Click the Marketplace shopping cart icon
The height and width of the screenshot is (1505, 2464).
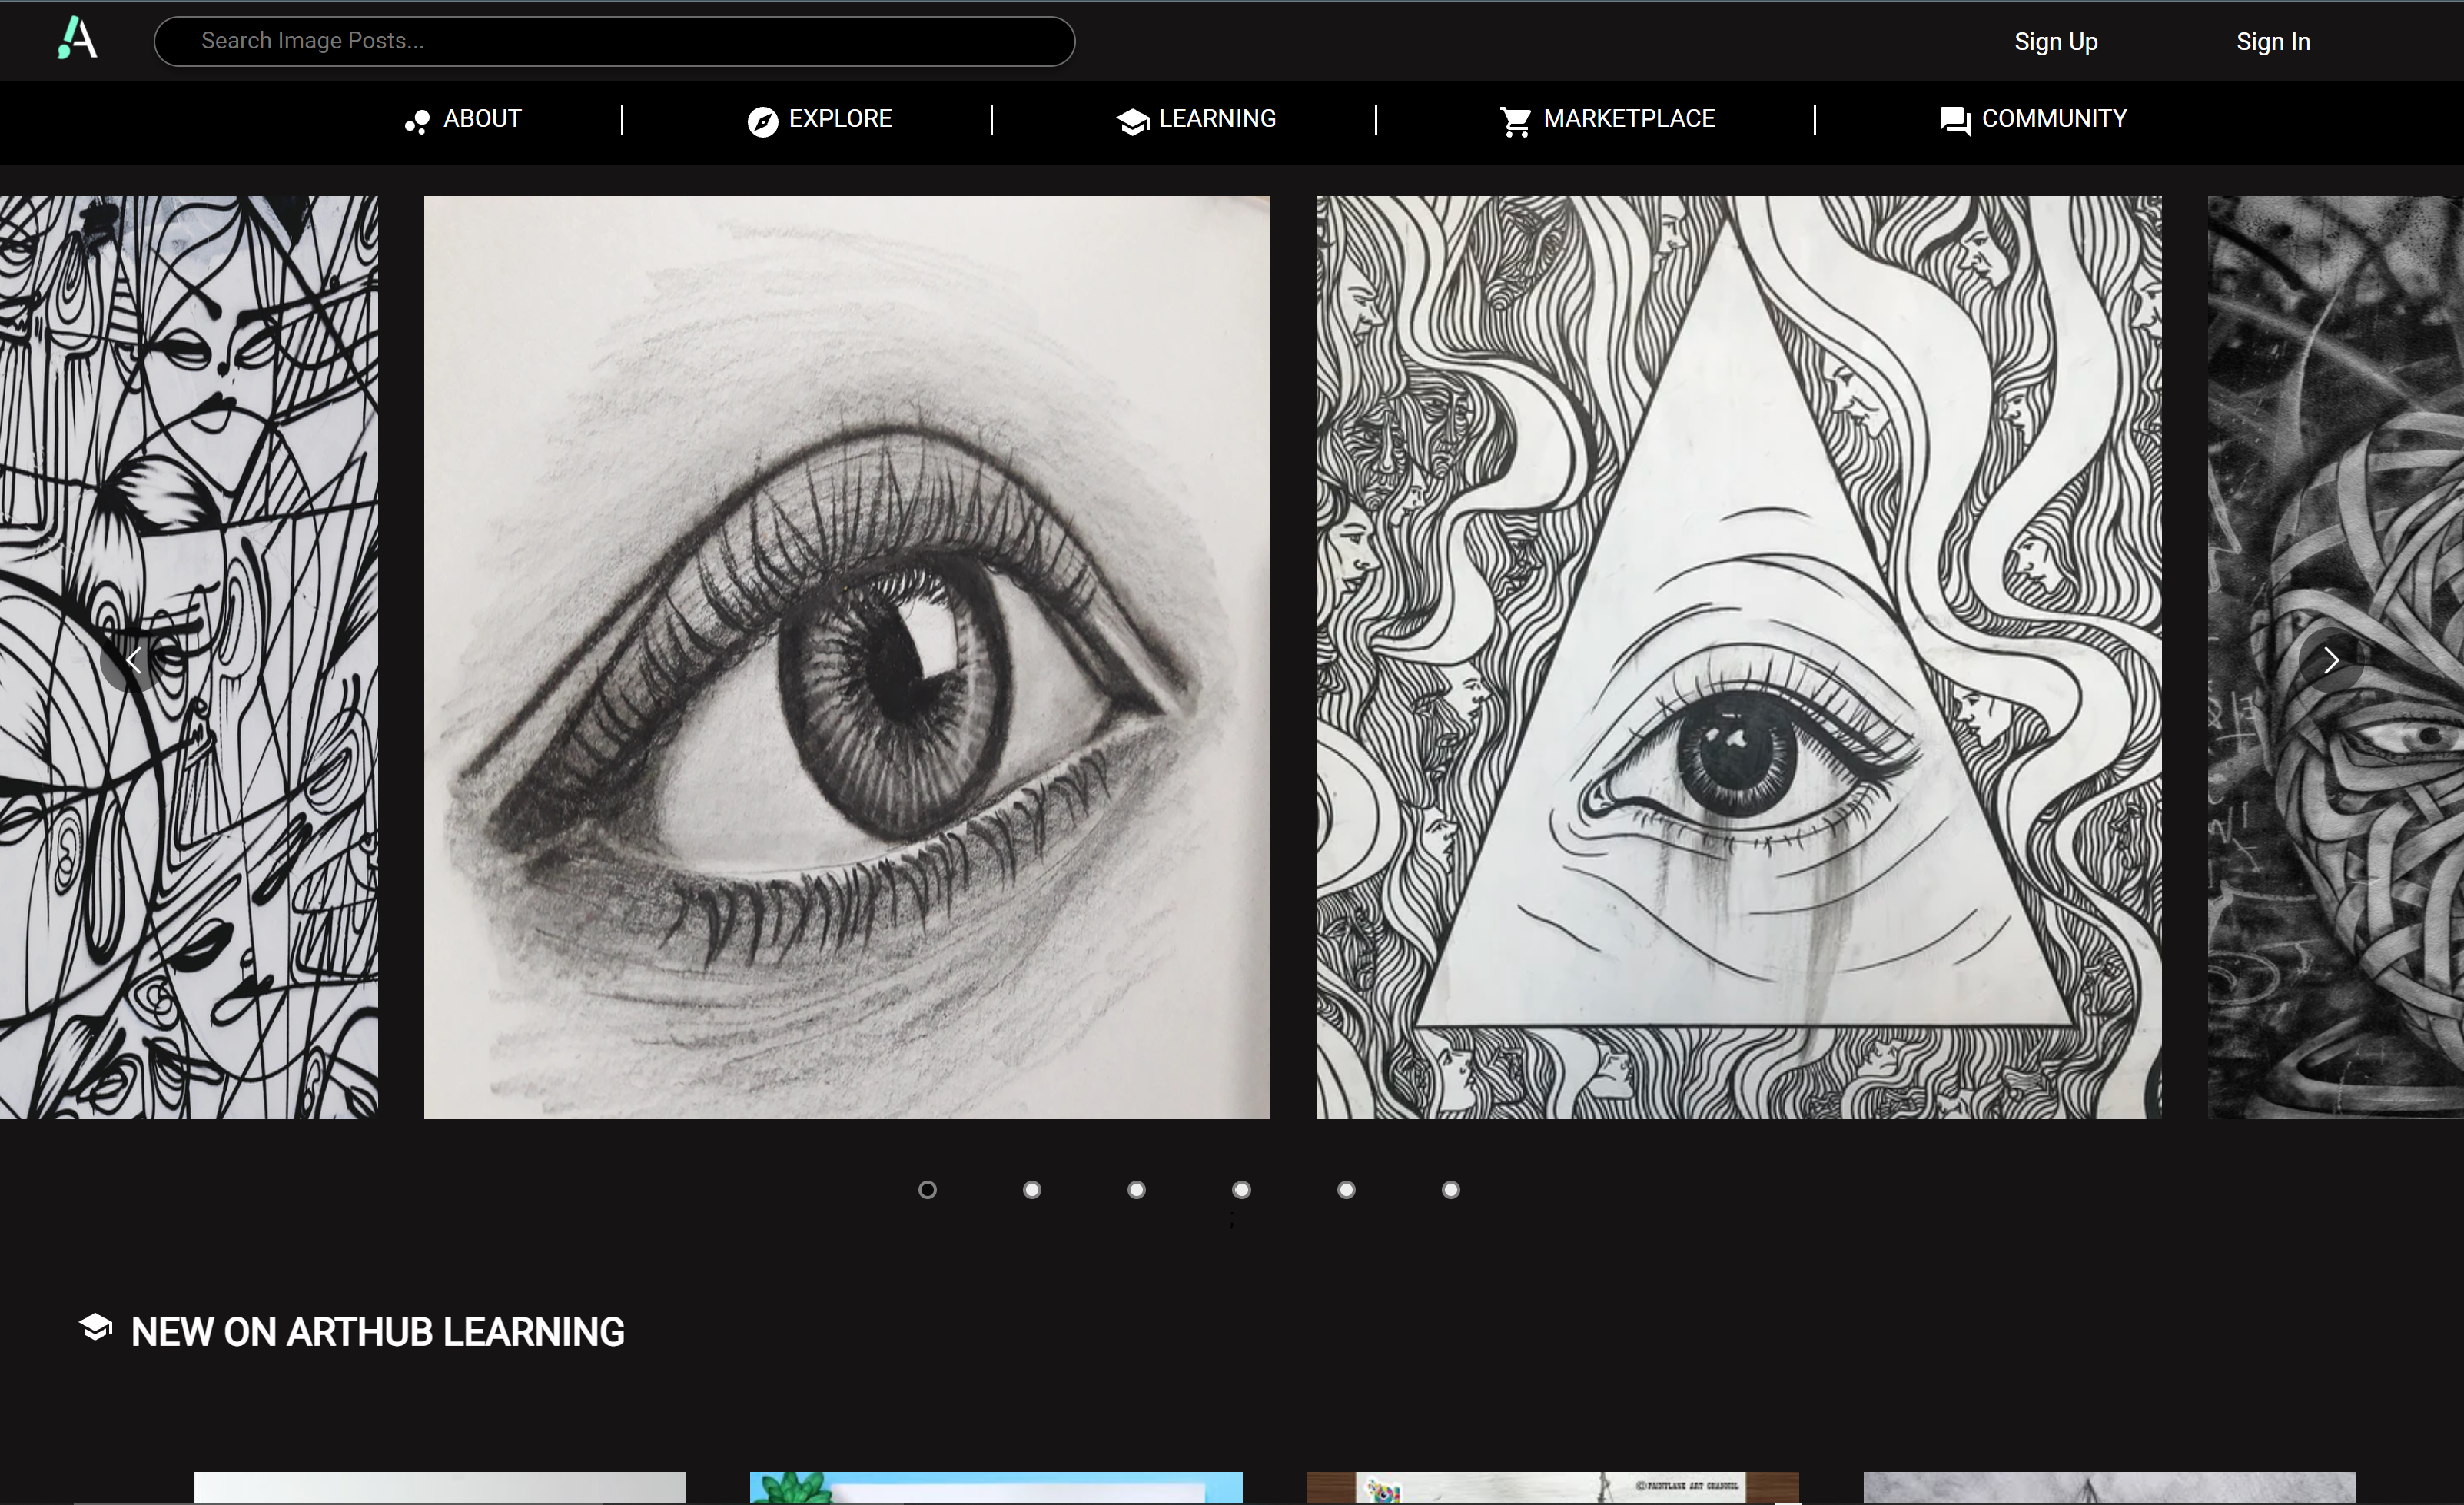(1515, 121)
